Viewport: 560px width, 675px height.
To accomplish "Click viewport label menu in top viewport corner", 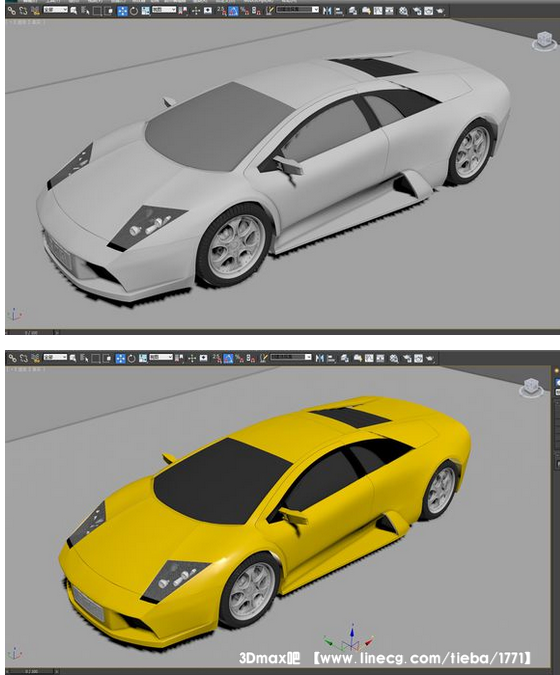I will (x=26, y=22).
